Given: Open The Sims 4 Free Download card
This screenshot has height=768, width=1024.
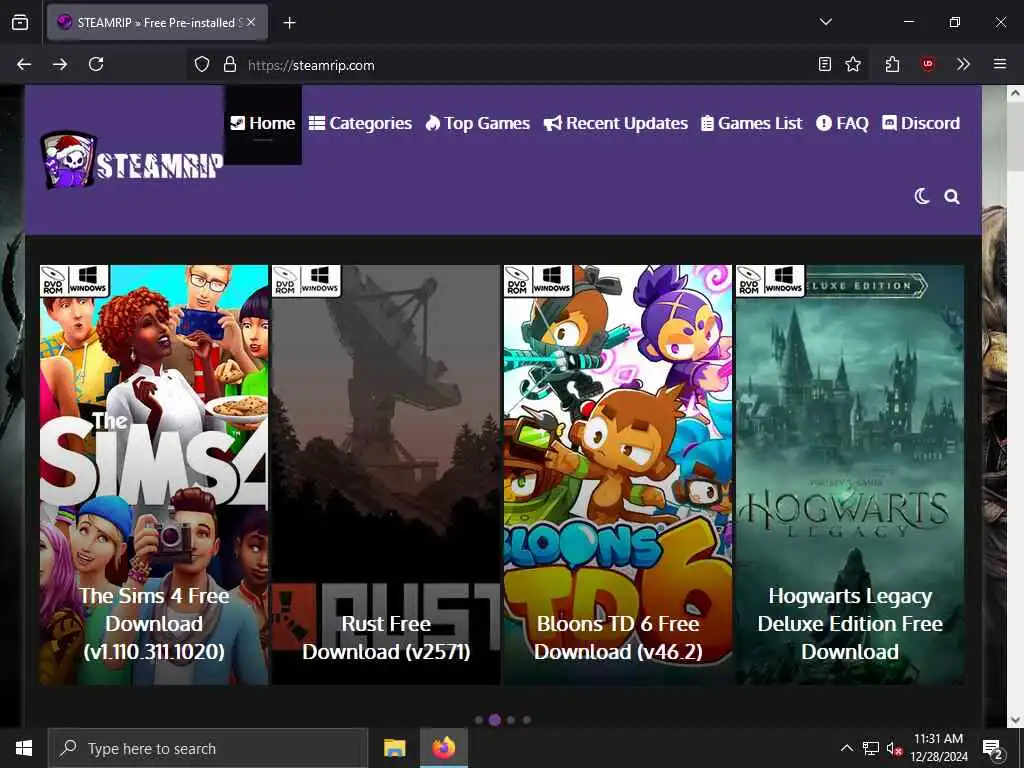Looking at the screenshot, I should click(154, 475).
